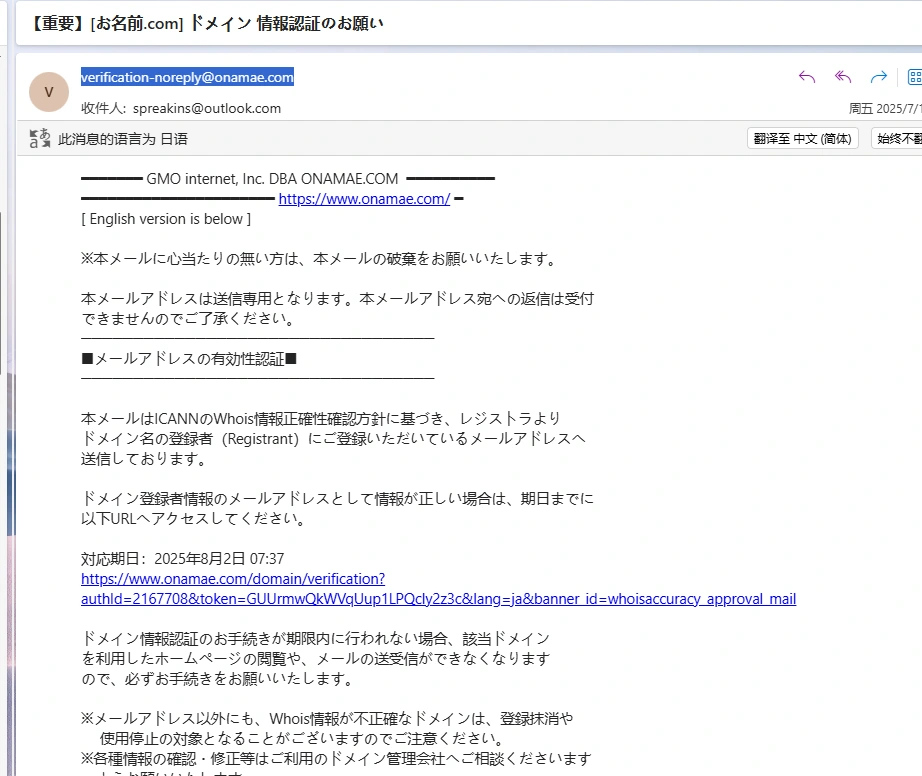Reply to this onamae.com email

pyautogui.click(x=807, y=77)
